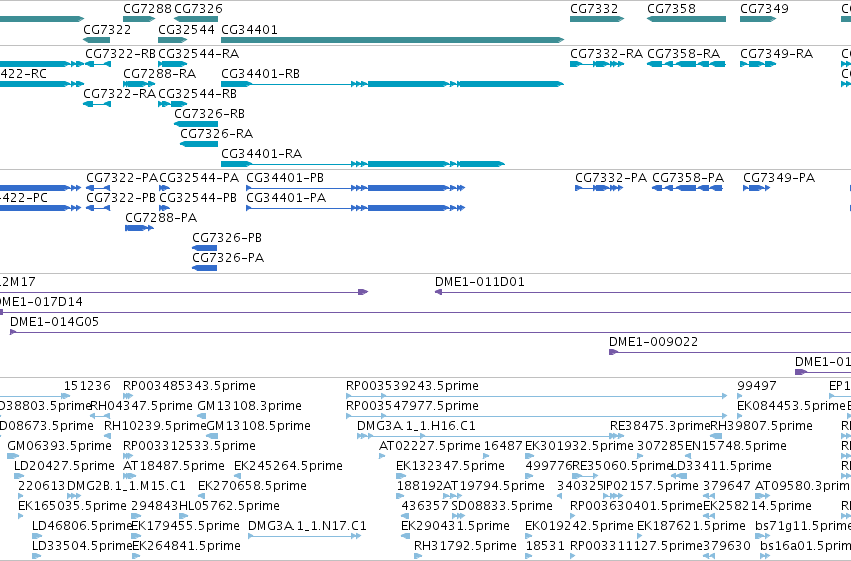Select EST RE38475.3prime
851x561 pixels.
[x=617, y=436]
